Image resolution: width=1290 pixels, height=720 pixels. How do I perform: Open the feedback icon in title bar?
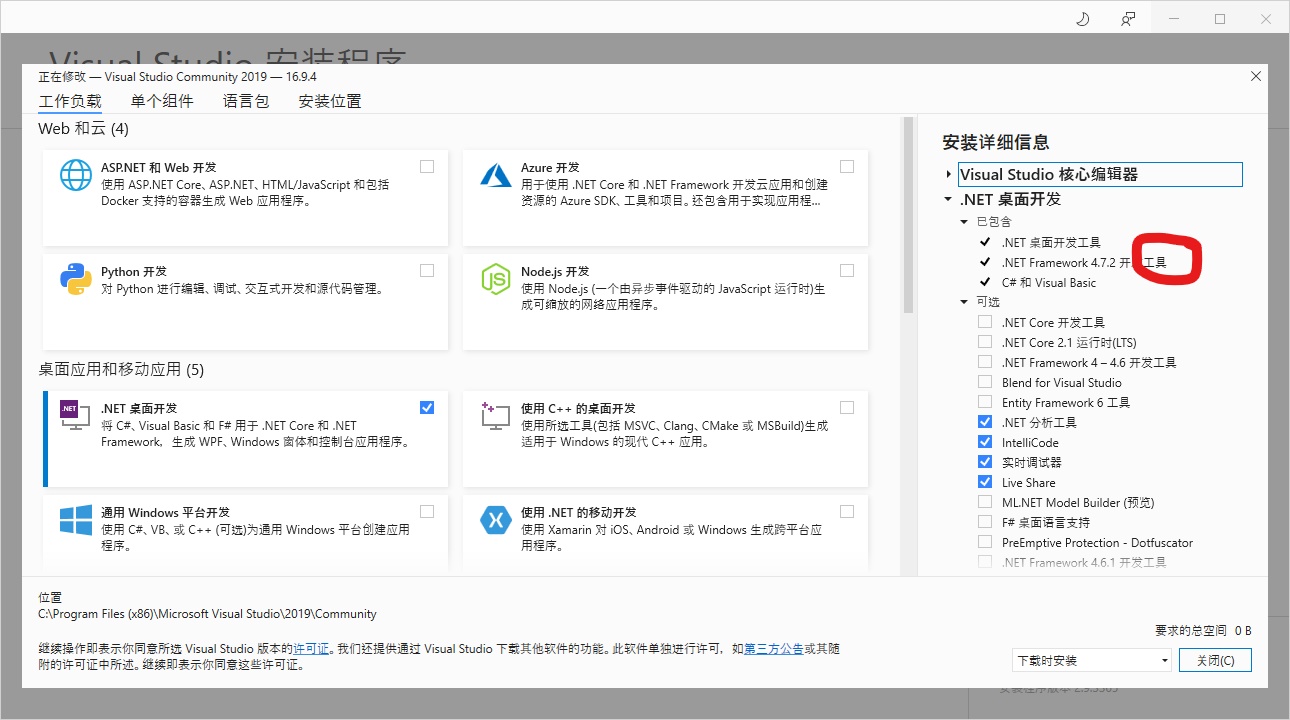click(1128, 18)
